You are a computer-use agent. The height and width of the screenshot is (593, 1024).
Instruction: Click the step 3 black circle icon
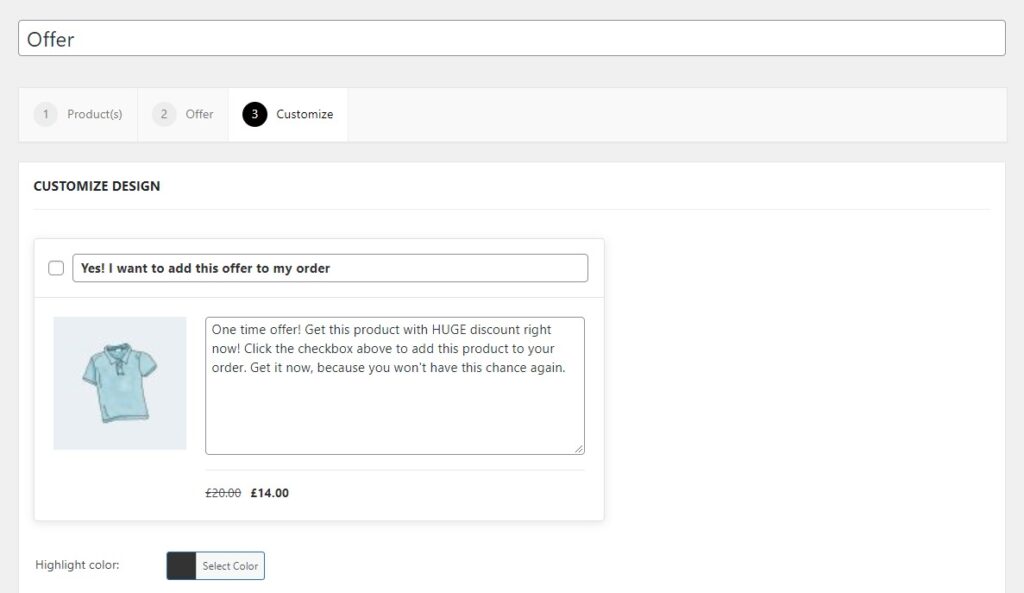click(255, 114)
